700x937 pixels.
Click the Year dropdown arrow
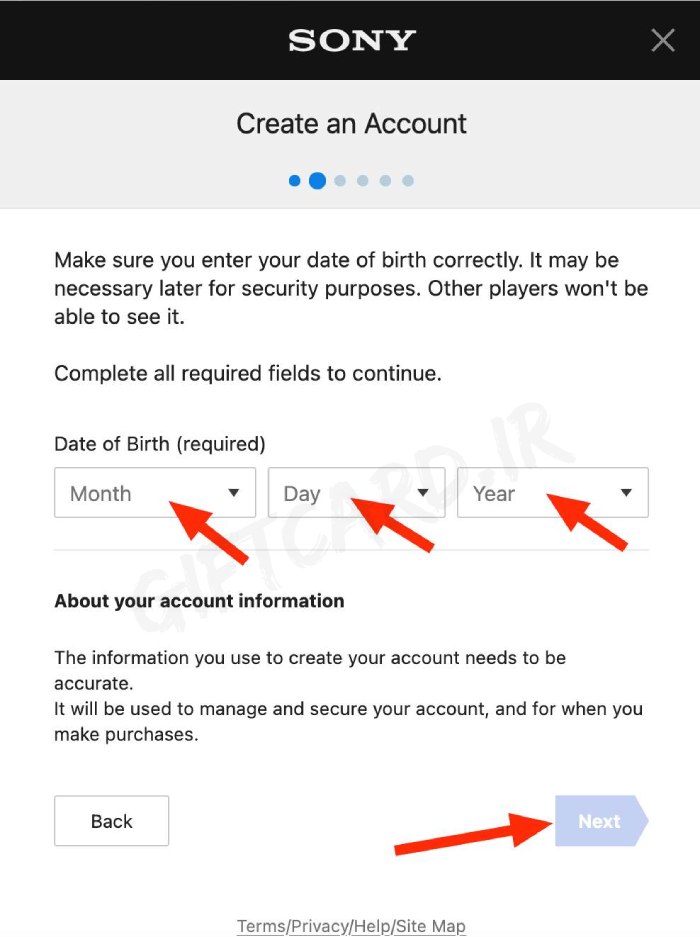pos(626,492)
